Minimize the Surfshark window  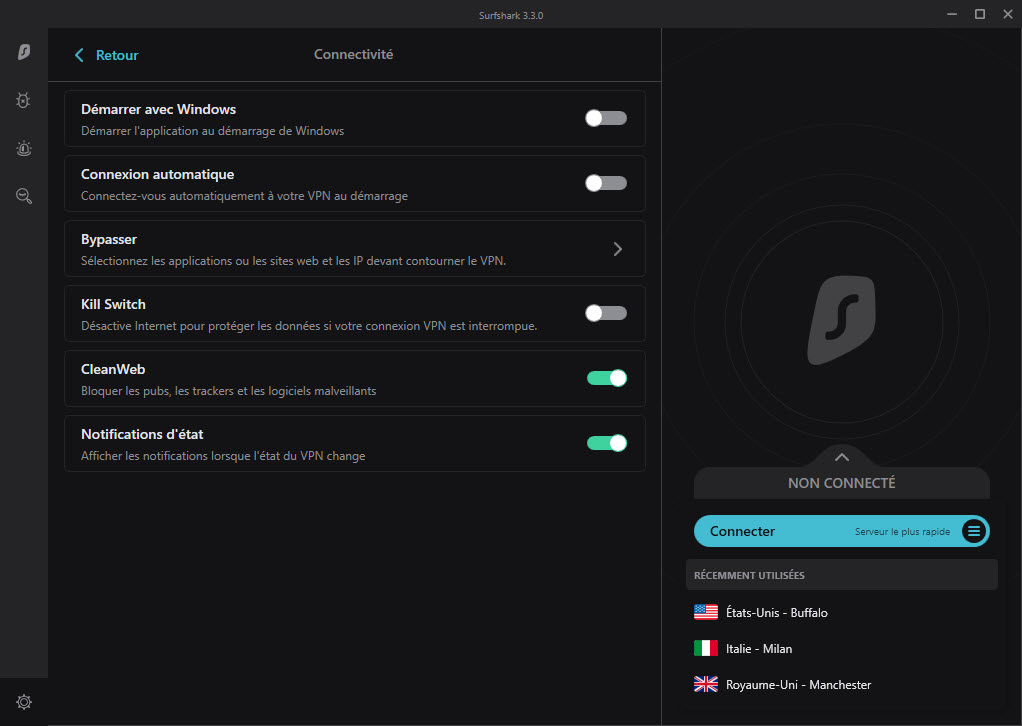[952, 14]
